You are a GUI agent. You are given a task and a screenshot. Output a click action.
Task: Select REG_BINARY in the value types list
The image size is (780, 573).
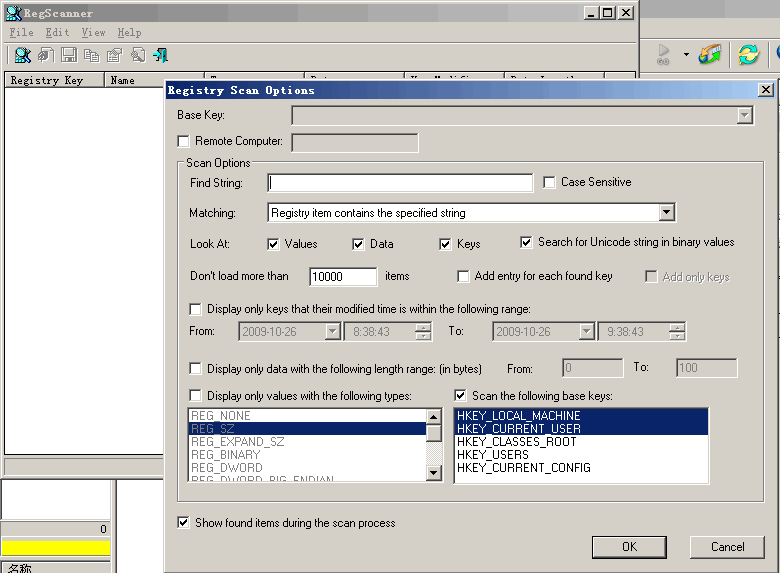[307, 455]
